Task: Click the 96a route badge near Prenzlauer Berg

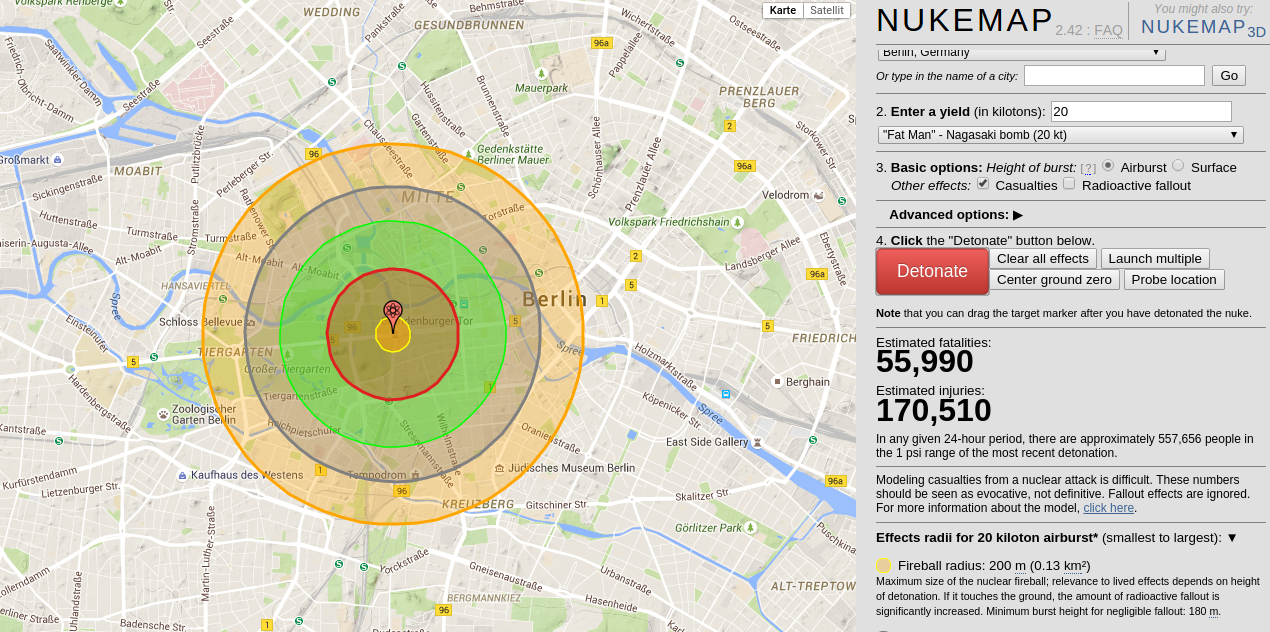Action: 744,166
